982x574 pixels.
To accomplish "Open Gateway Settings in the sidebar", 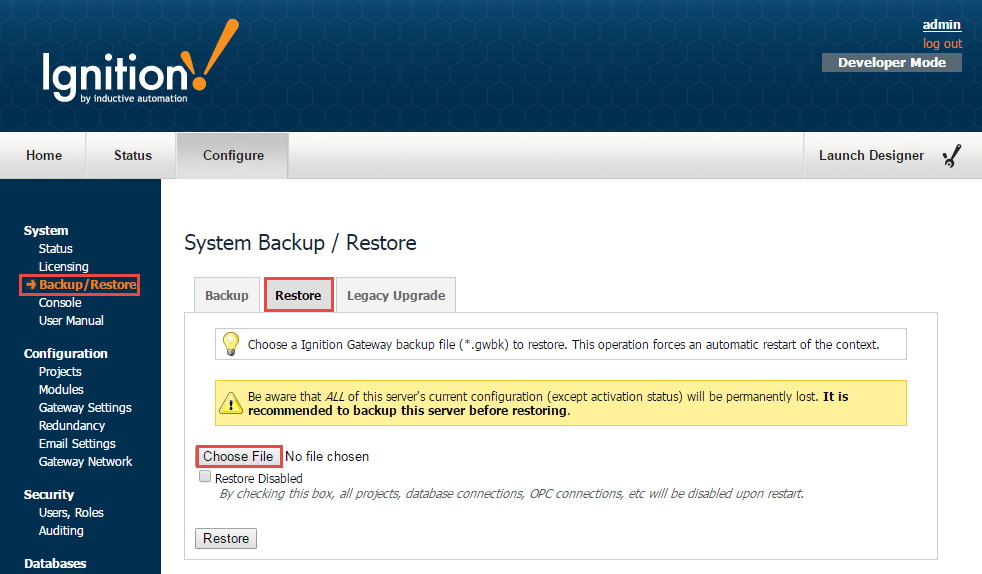I will point(85,407).
